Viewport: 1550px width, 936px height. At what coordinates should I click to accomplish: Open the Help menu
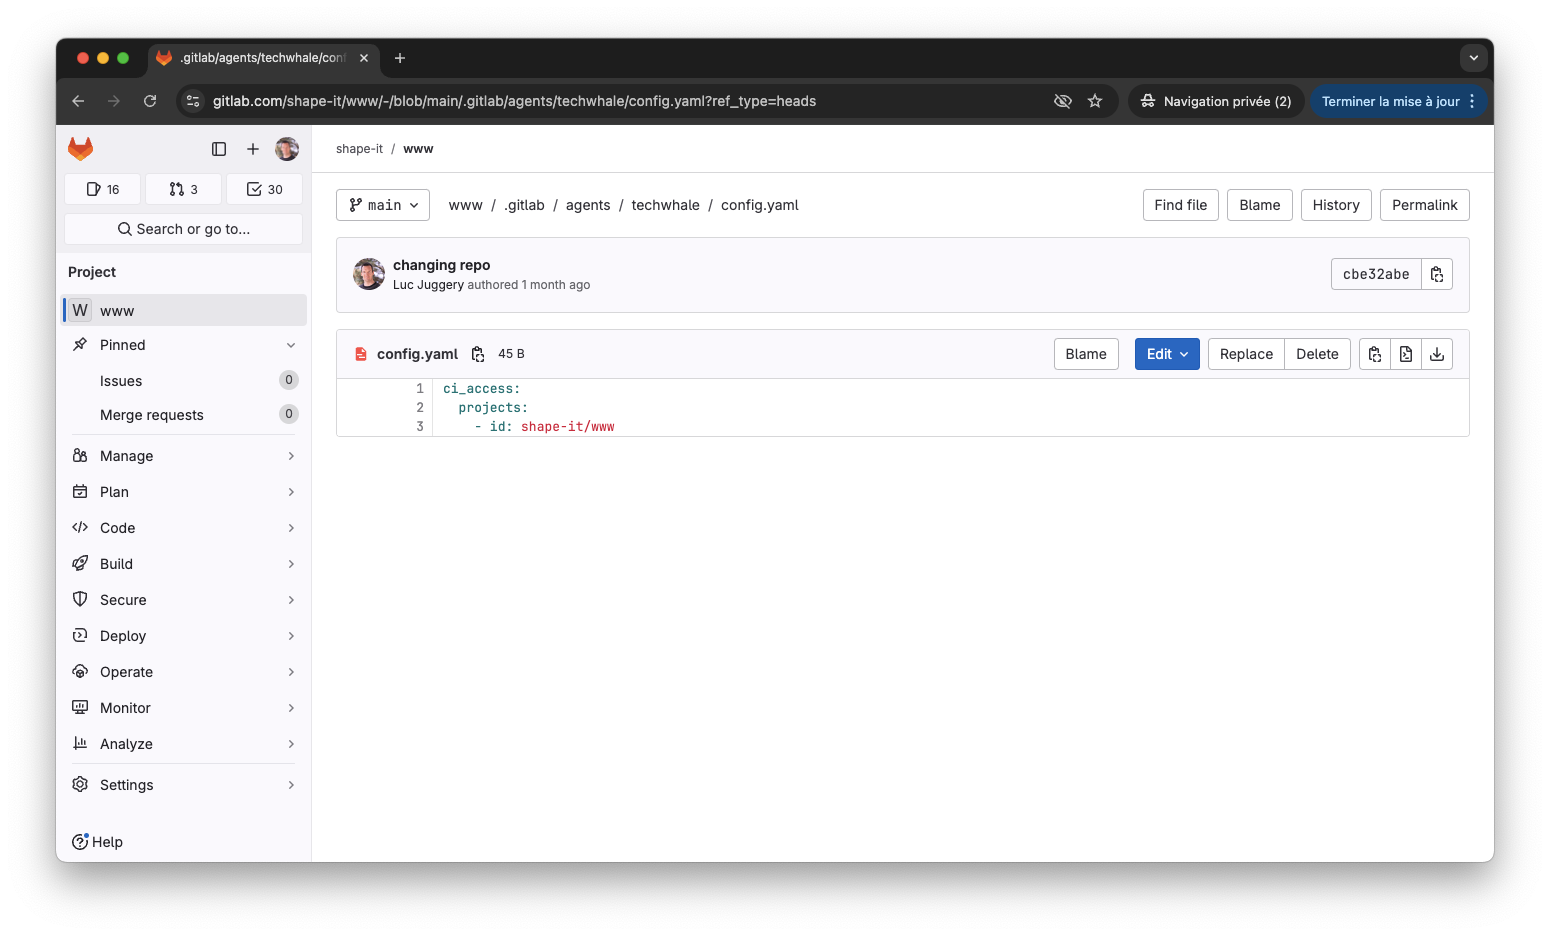98,842
